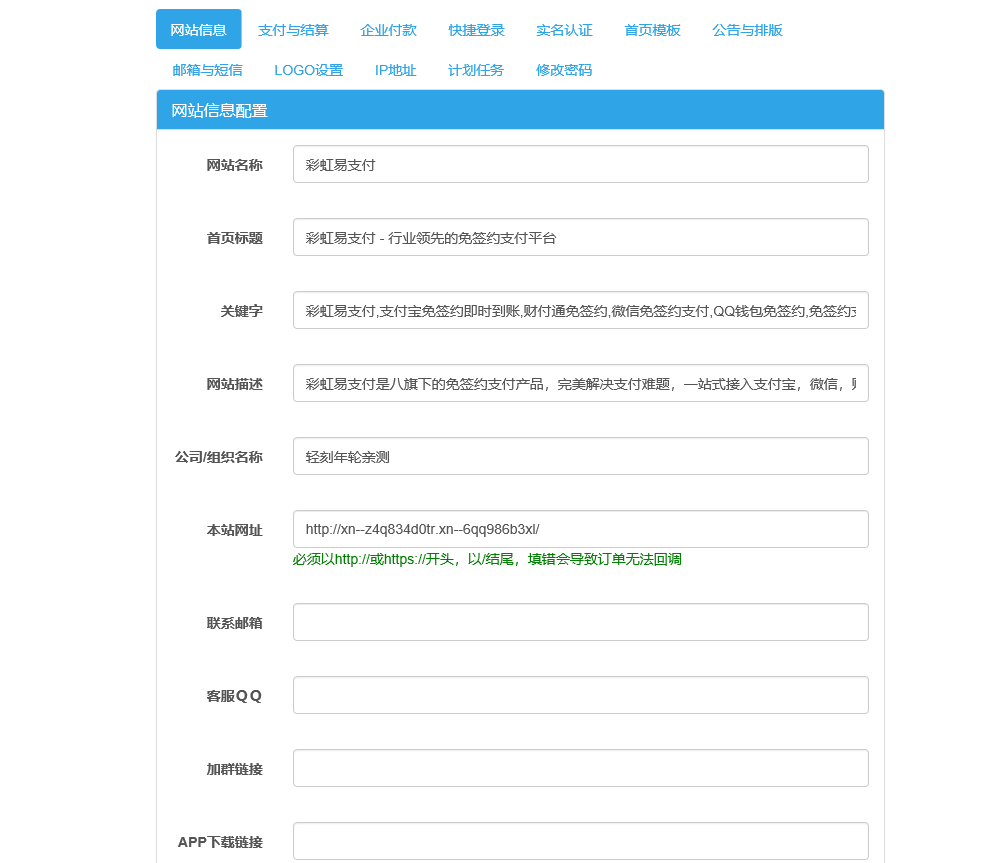The image size is (996, 863).
Task: Click inside the 关键字 field
Action: [580, 310]
